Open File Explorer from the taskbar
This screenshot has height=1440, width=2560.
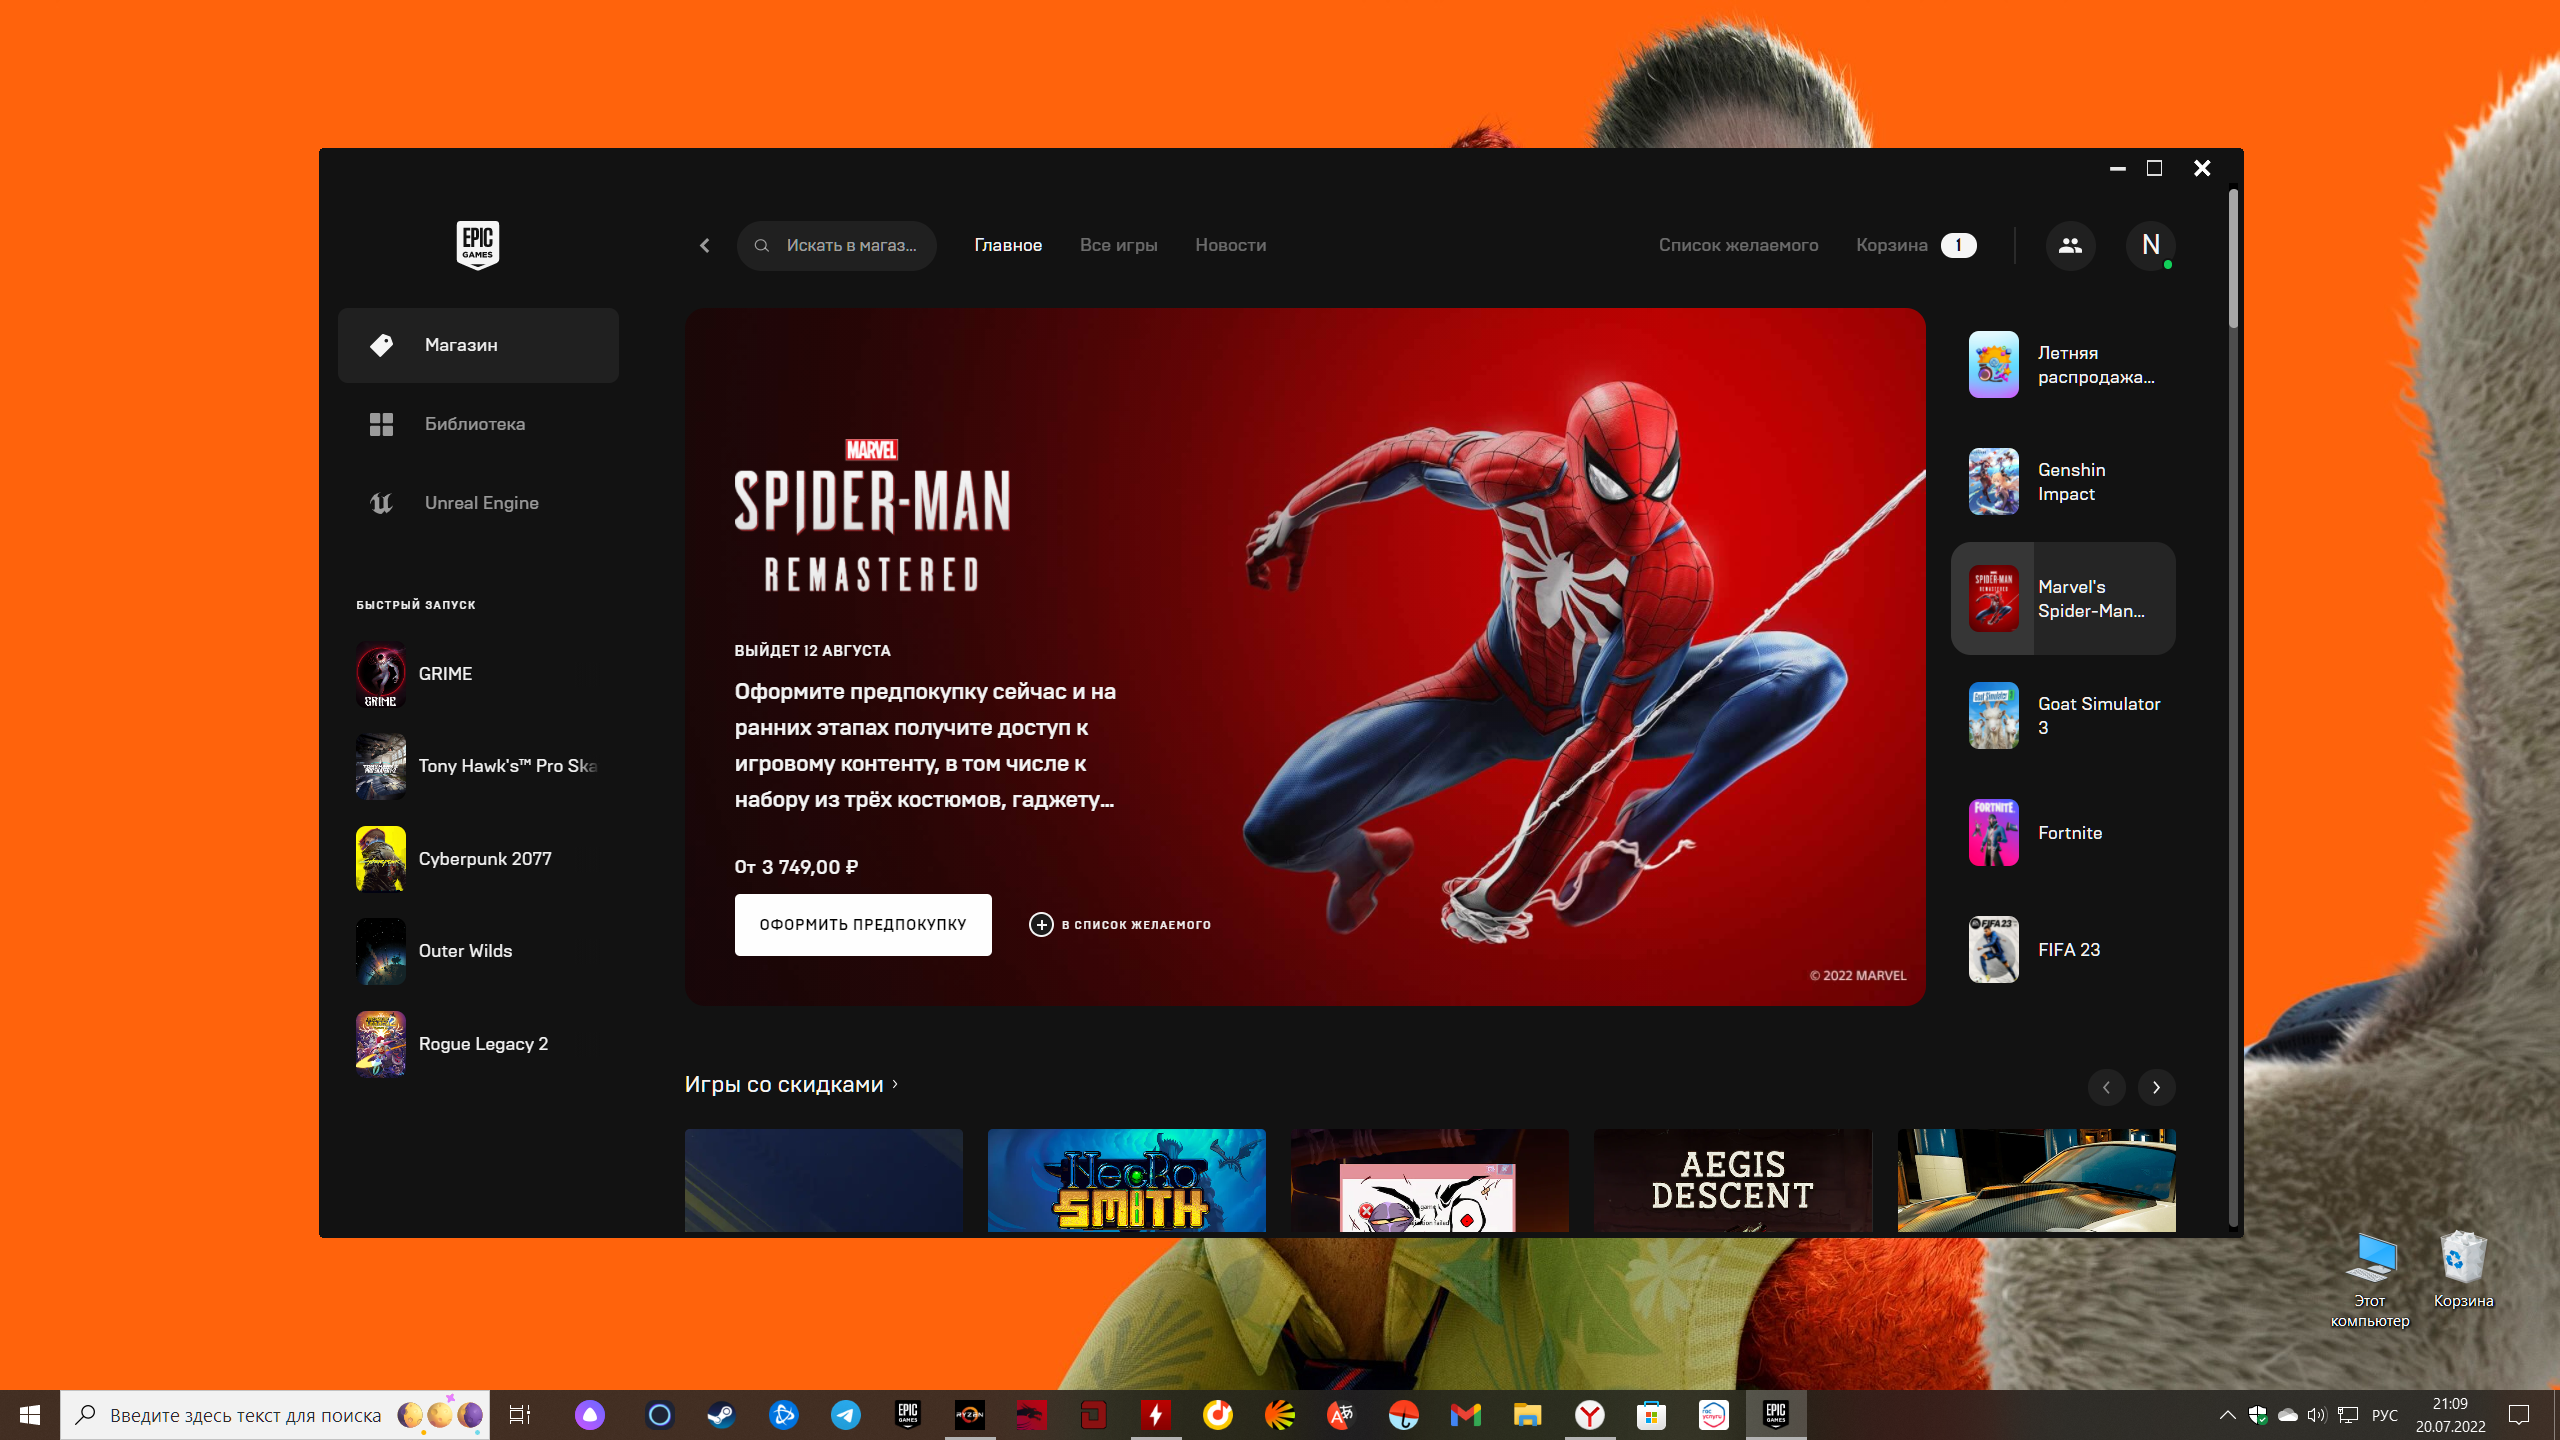[1527, 1415]
